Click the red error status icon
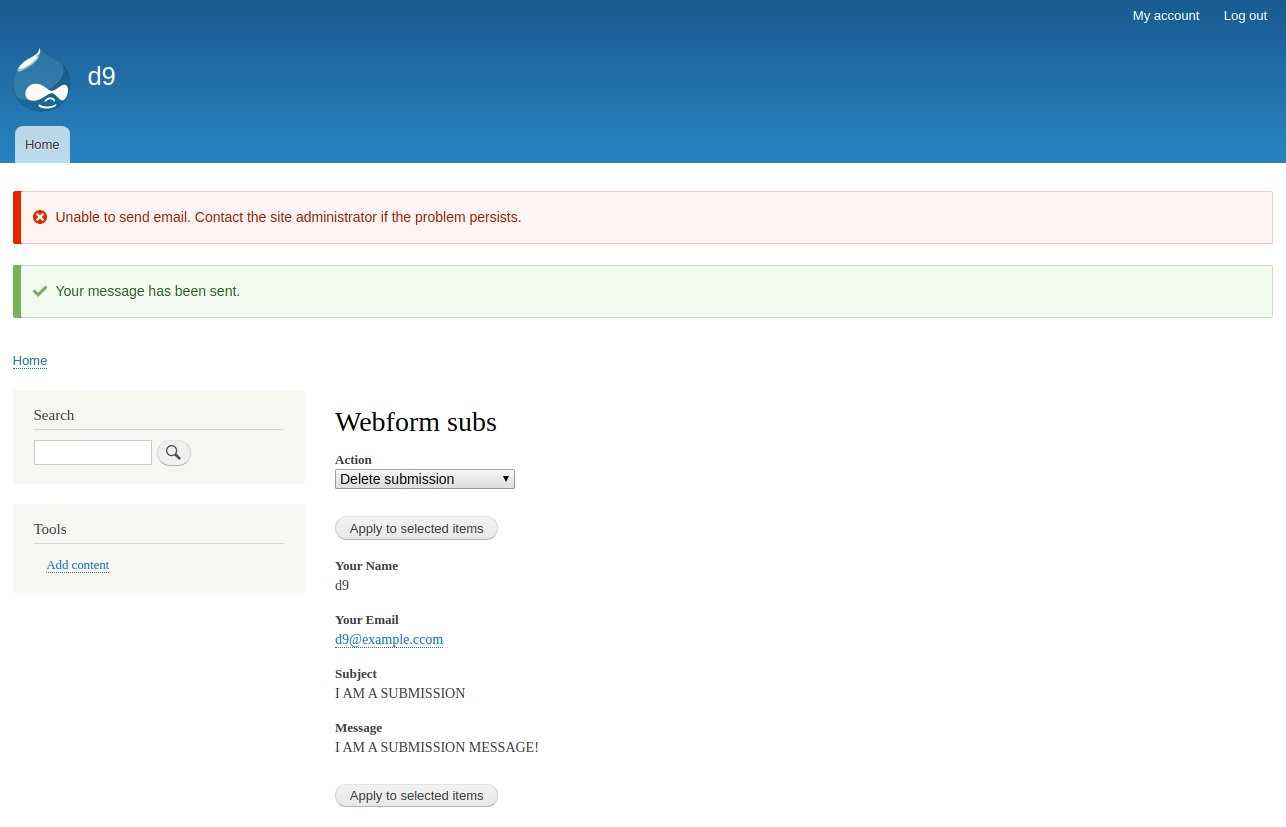Screen dimensions: 1286x827 click(x=39, y=216)
